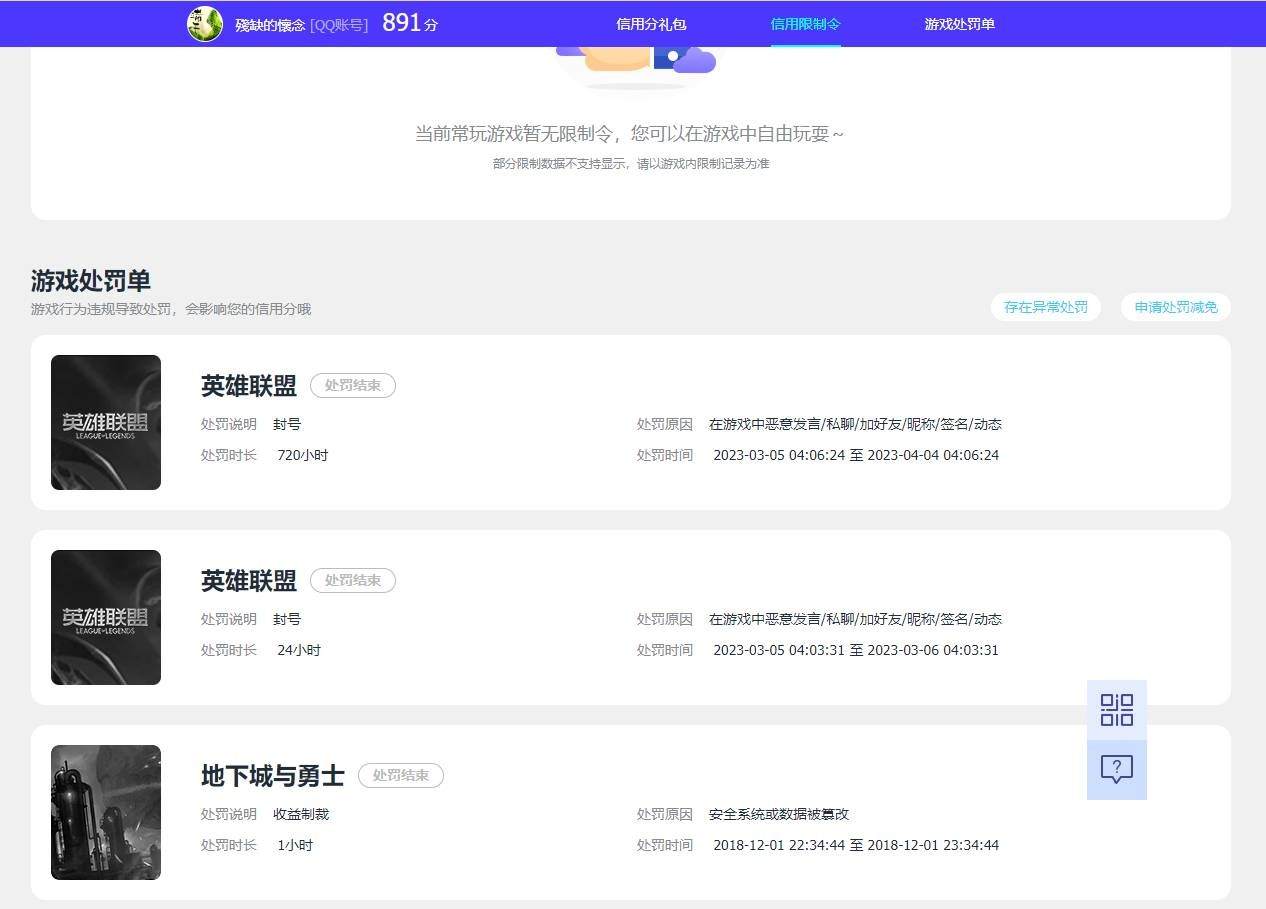Viewport: 1266px width, 909px height.
Task: Click the 1小时 punishment duration
Action: point(295,845)
